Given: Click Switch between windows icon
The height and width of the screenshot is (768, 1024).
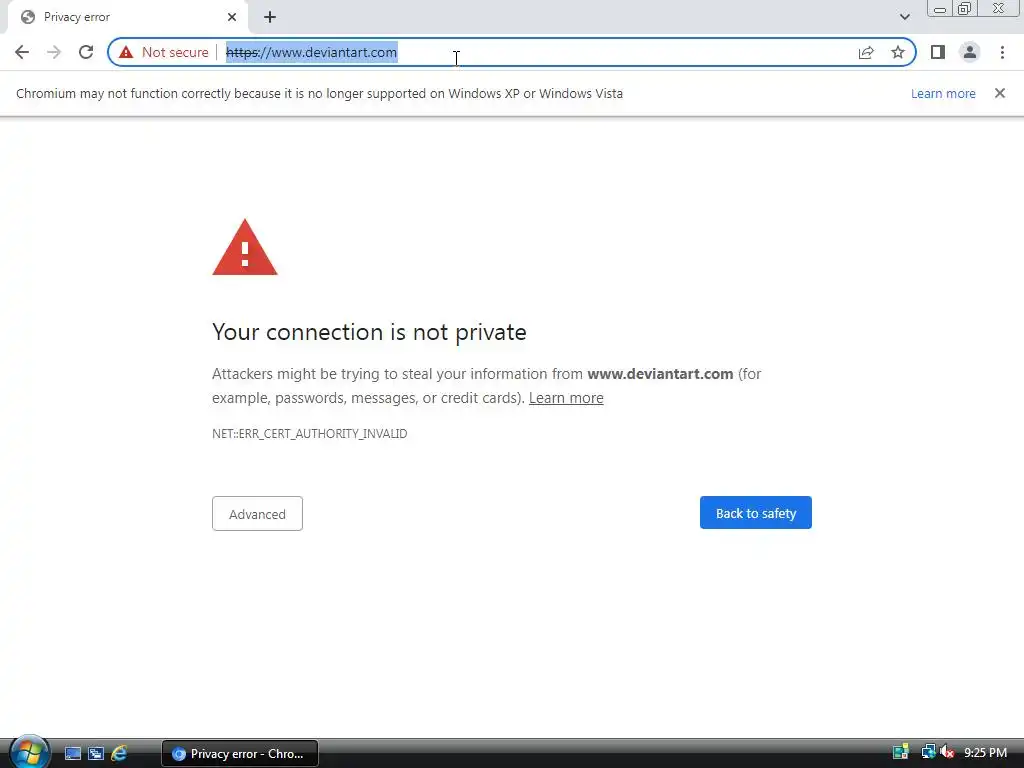Looking at the screenshot, I should point(96,754).
